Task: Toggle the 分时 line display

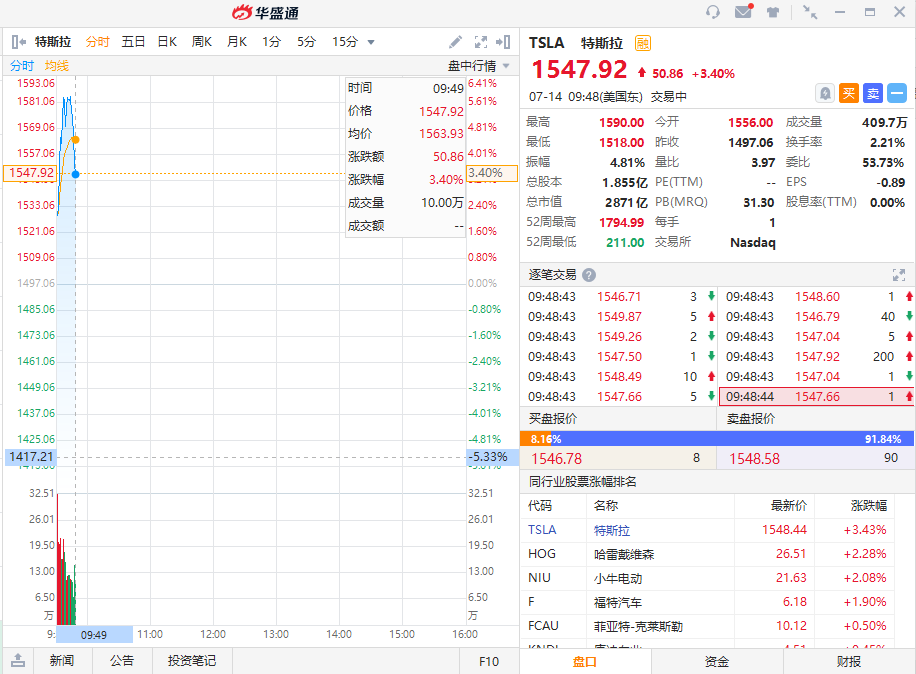Action: [x=22, y=66]
